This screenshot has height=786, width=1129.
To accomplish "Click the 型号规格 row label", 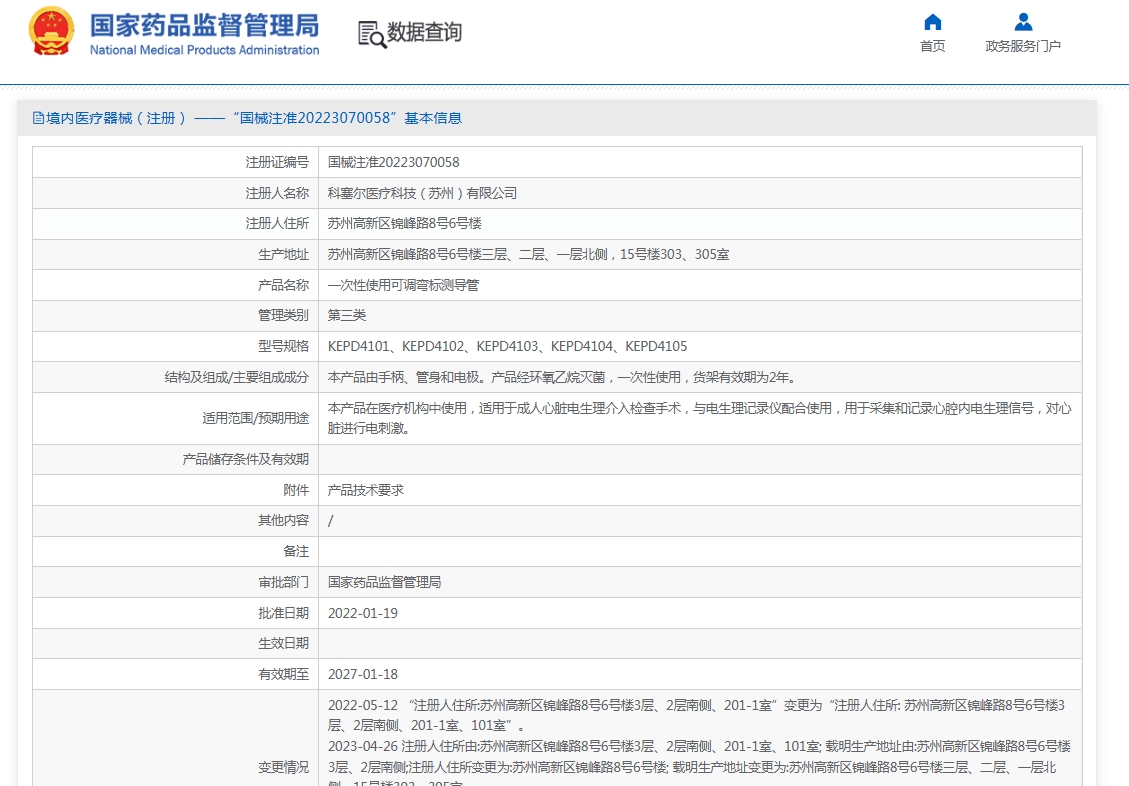I will coord(284,346).
